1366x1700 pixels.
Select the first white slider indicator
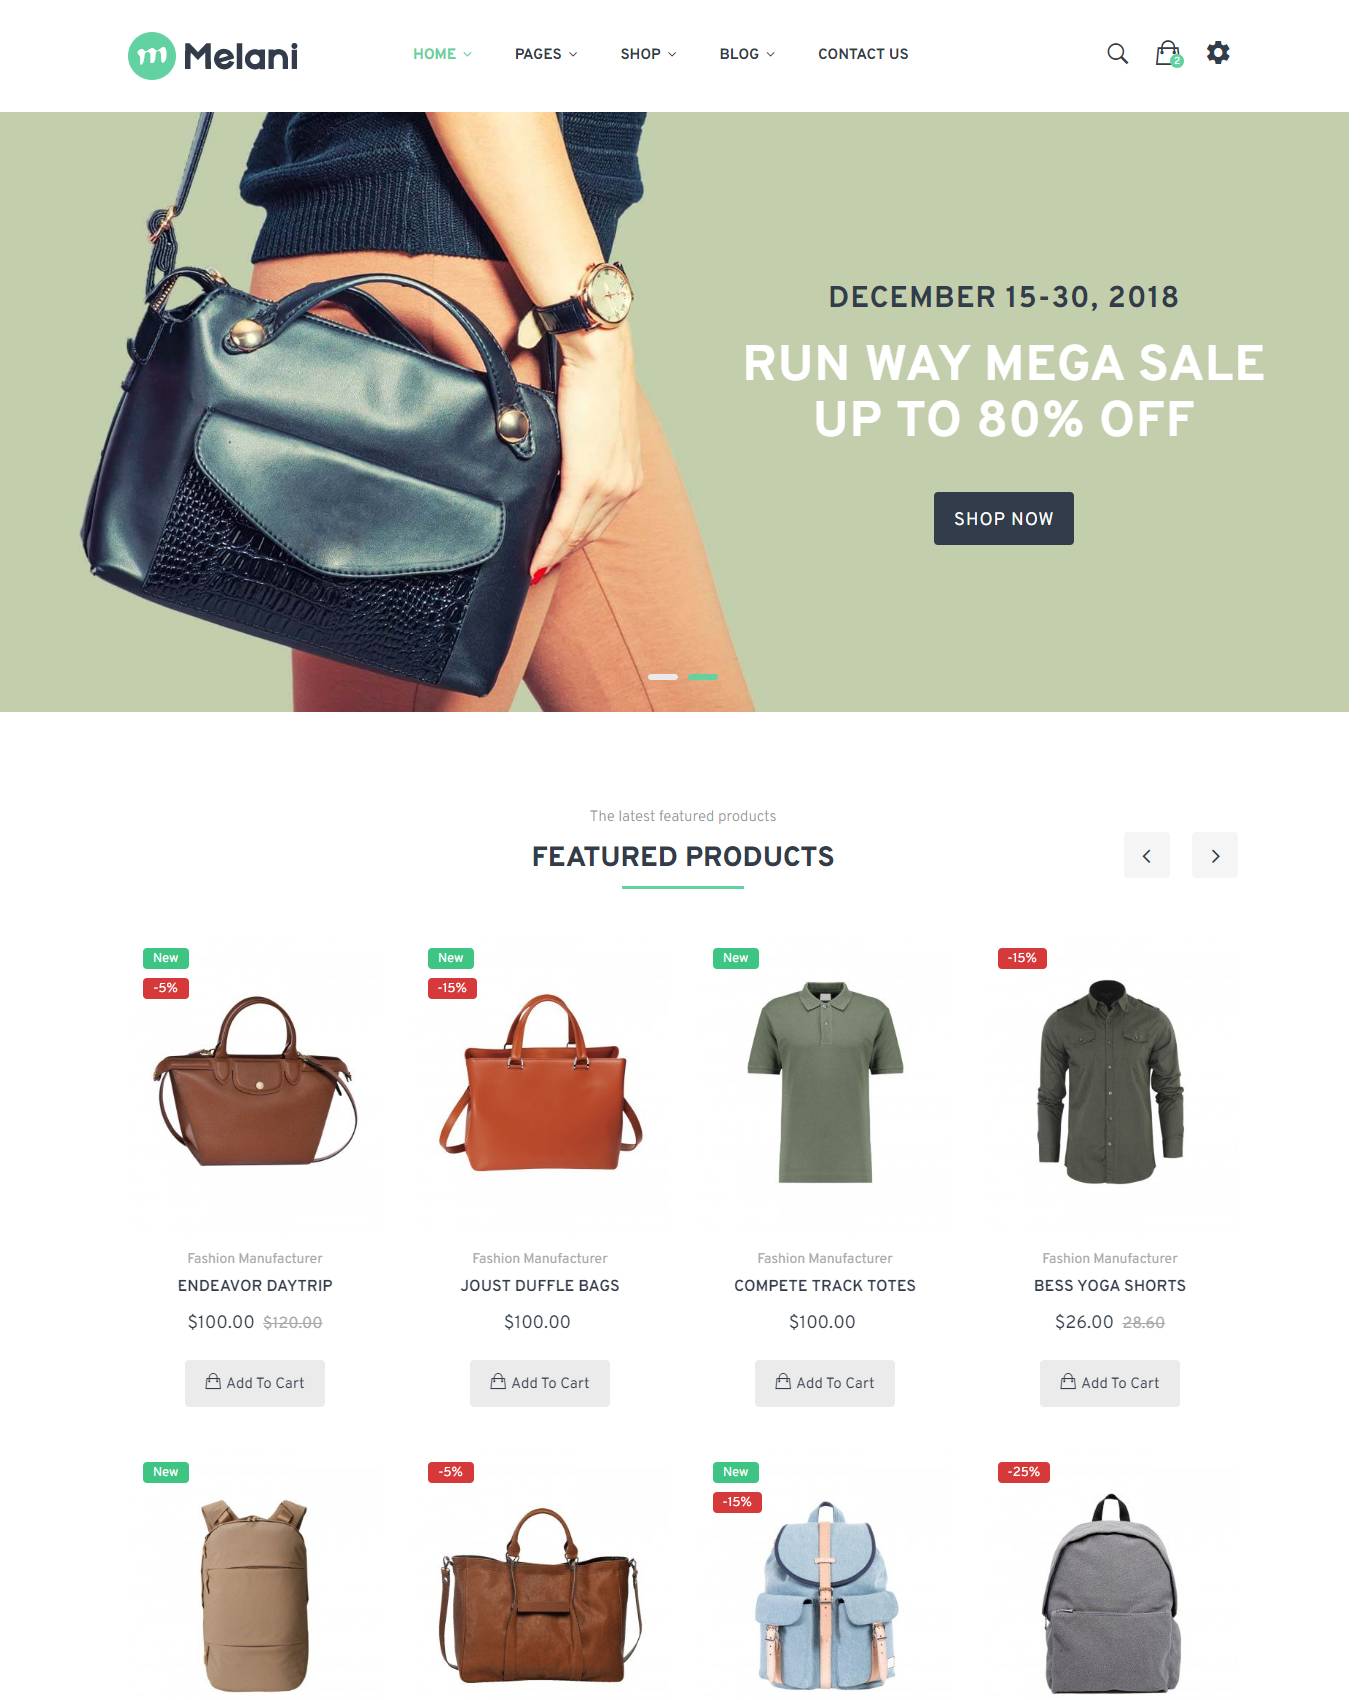(663, 677)
